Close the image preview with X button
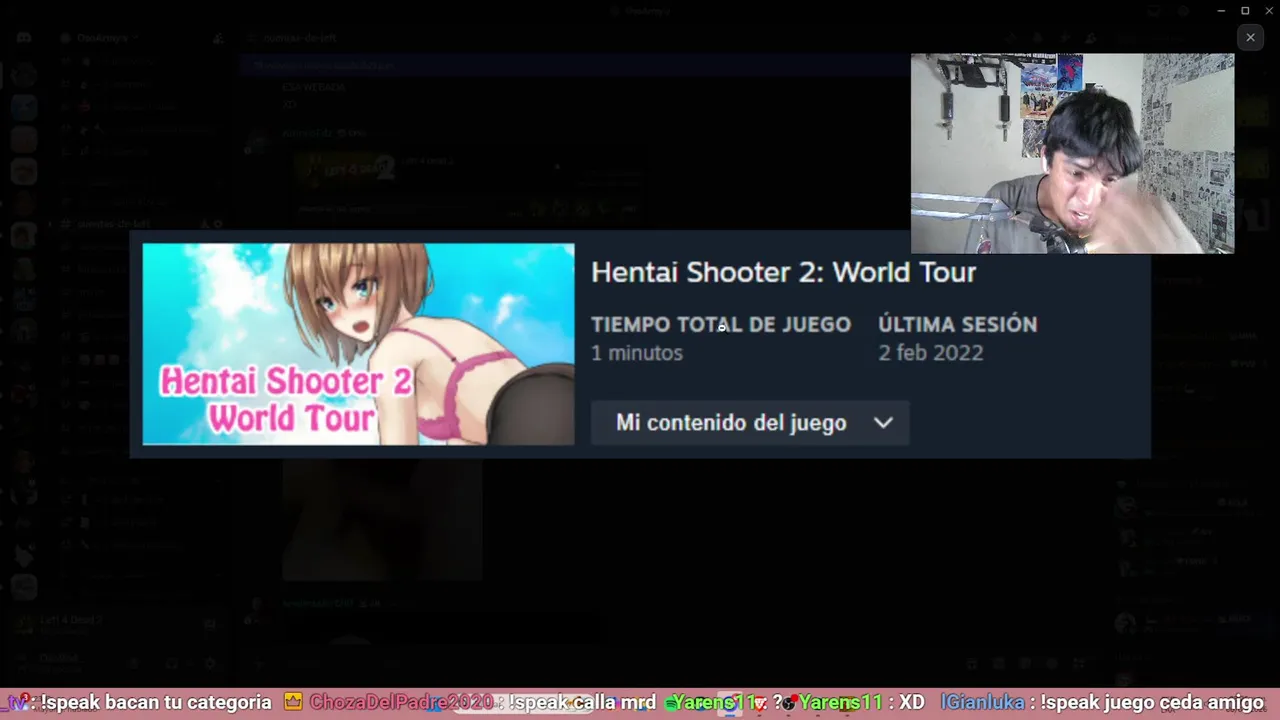The width and height of the screenshot is (1280, 720). point(1250,38)
